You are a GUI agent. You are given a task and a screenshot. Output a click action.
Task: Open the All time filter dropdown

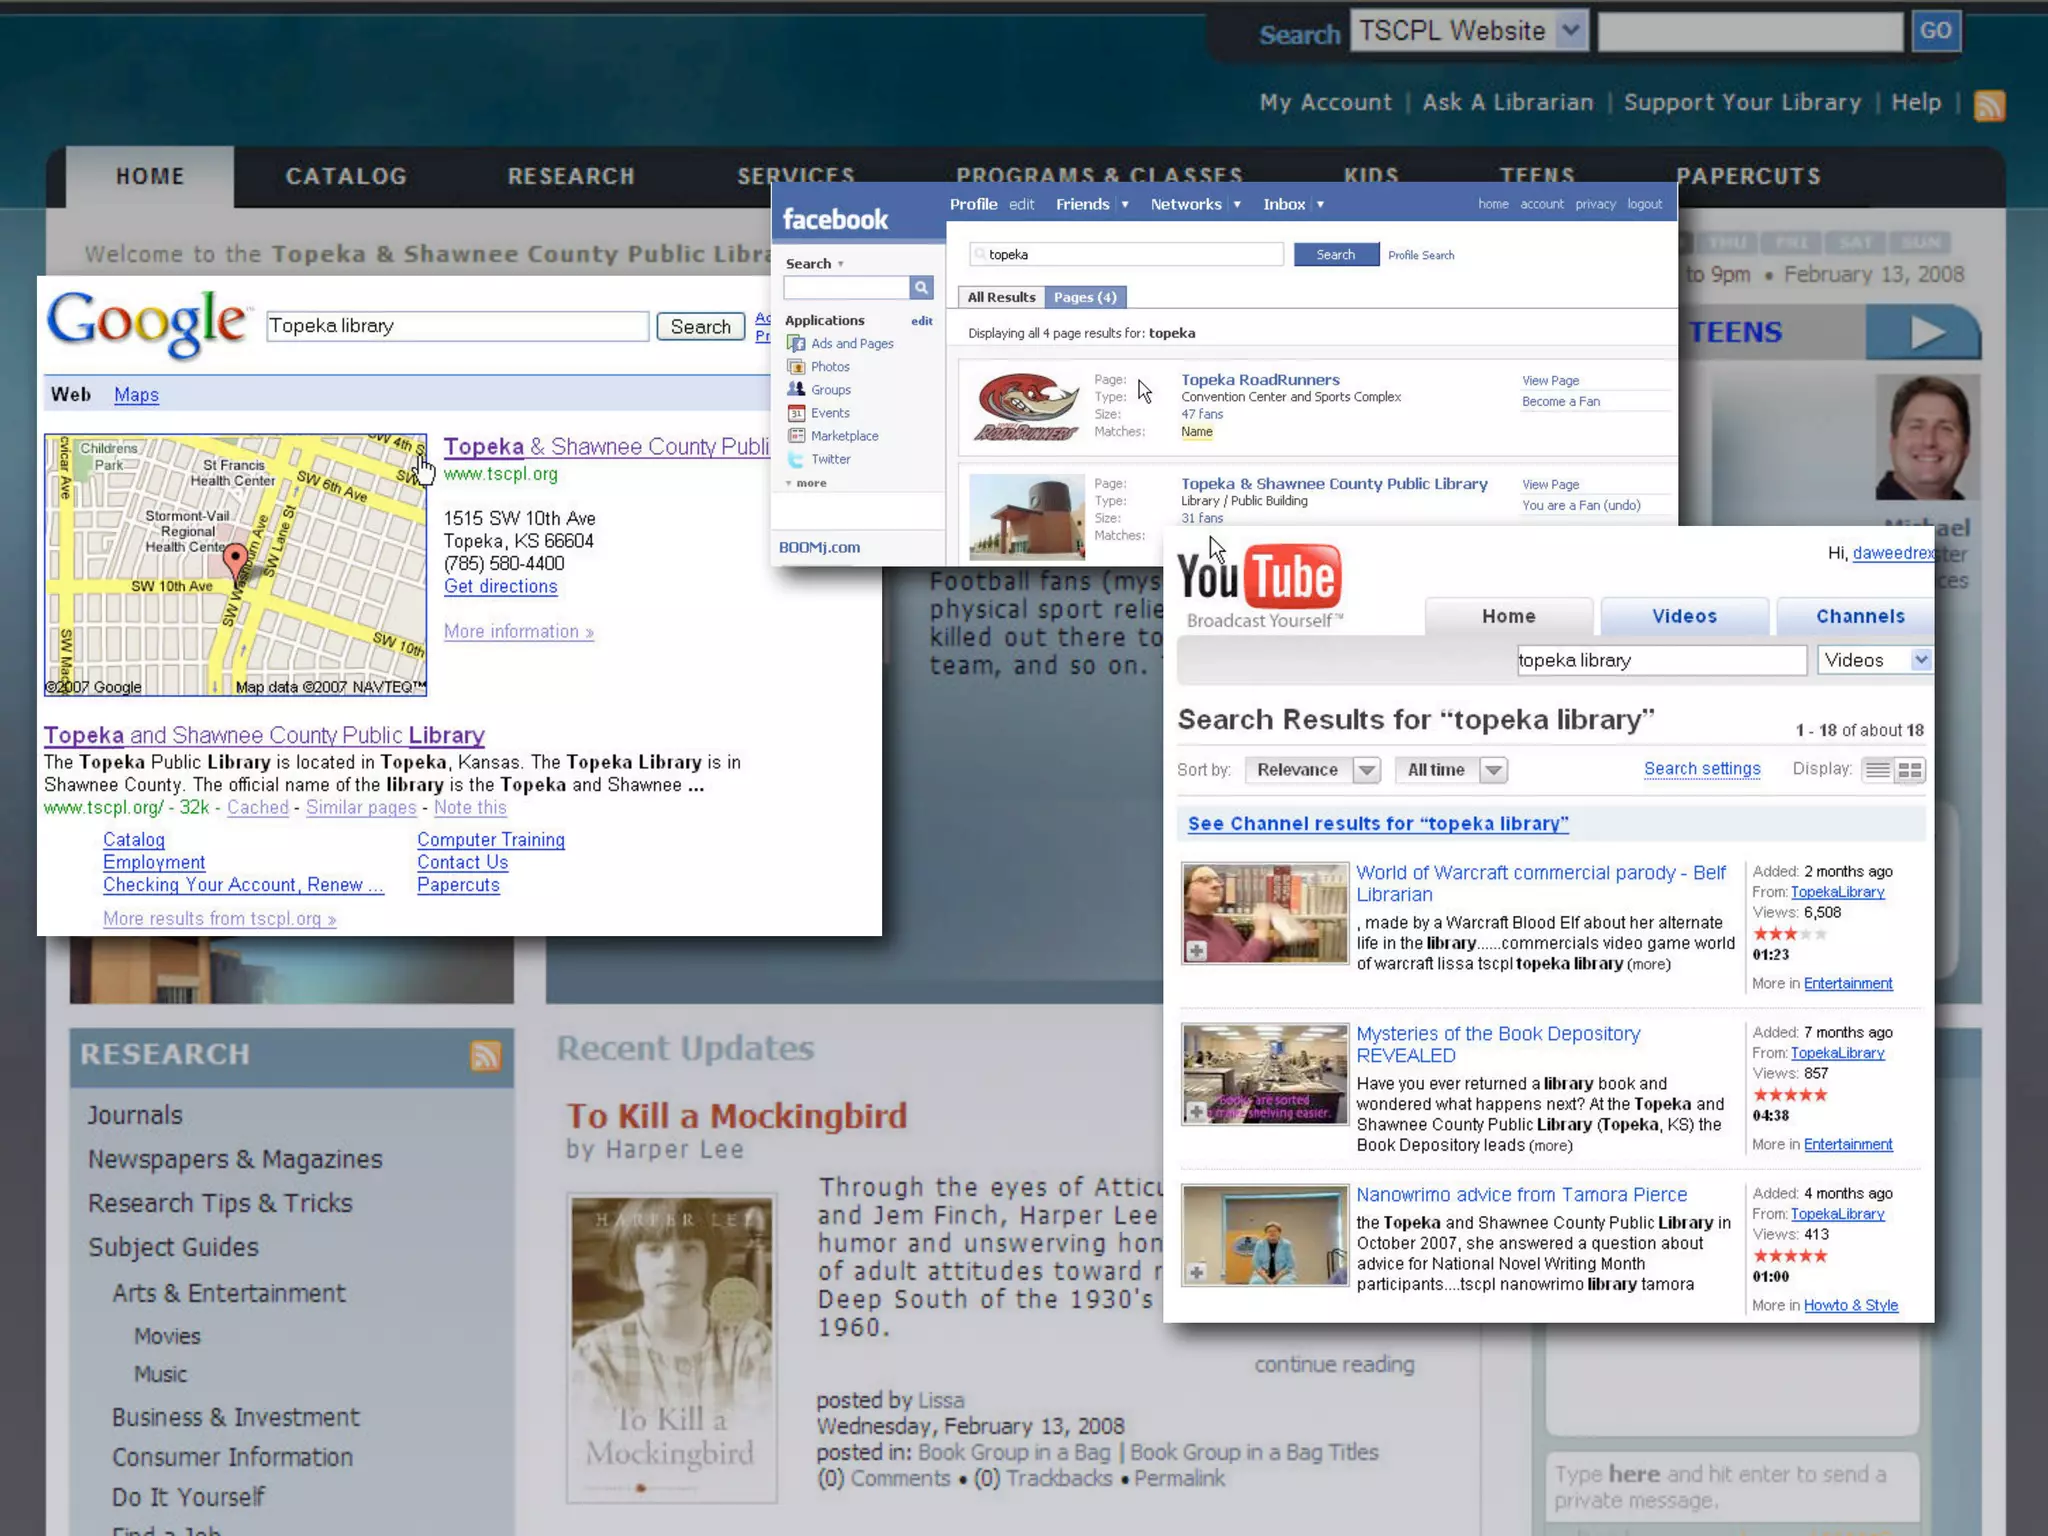pyautogui.click(x=1493, y=770)
